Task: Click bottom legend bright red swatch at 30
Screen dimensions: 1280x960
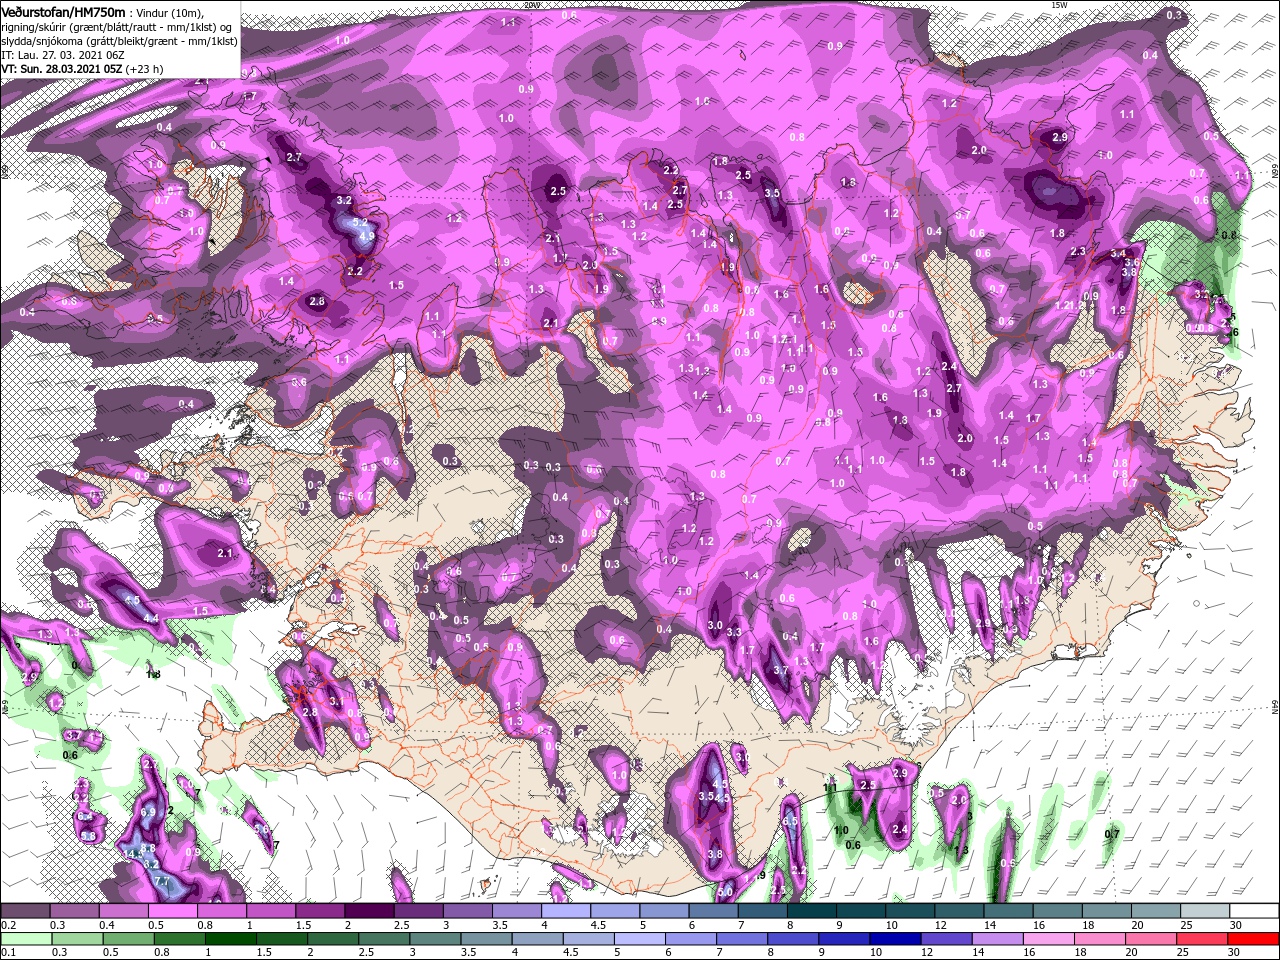Action: pos(1254,939)
